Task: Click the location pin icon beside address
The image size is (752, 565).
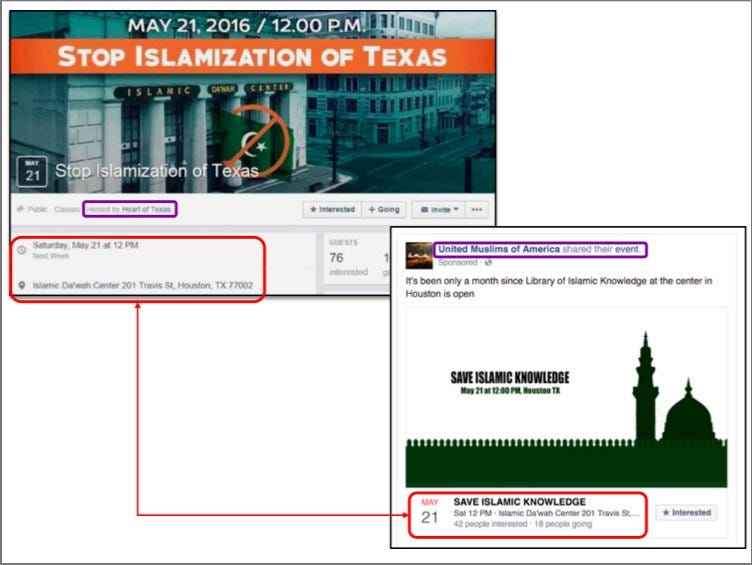Action: click(22, 285)
